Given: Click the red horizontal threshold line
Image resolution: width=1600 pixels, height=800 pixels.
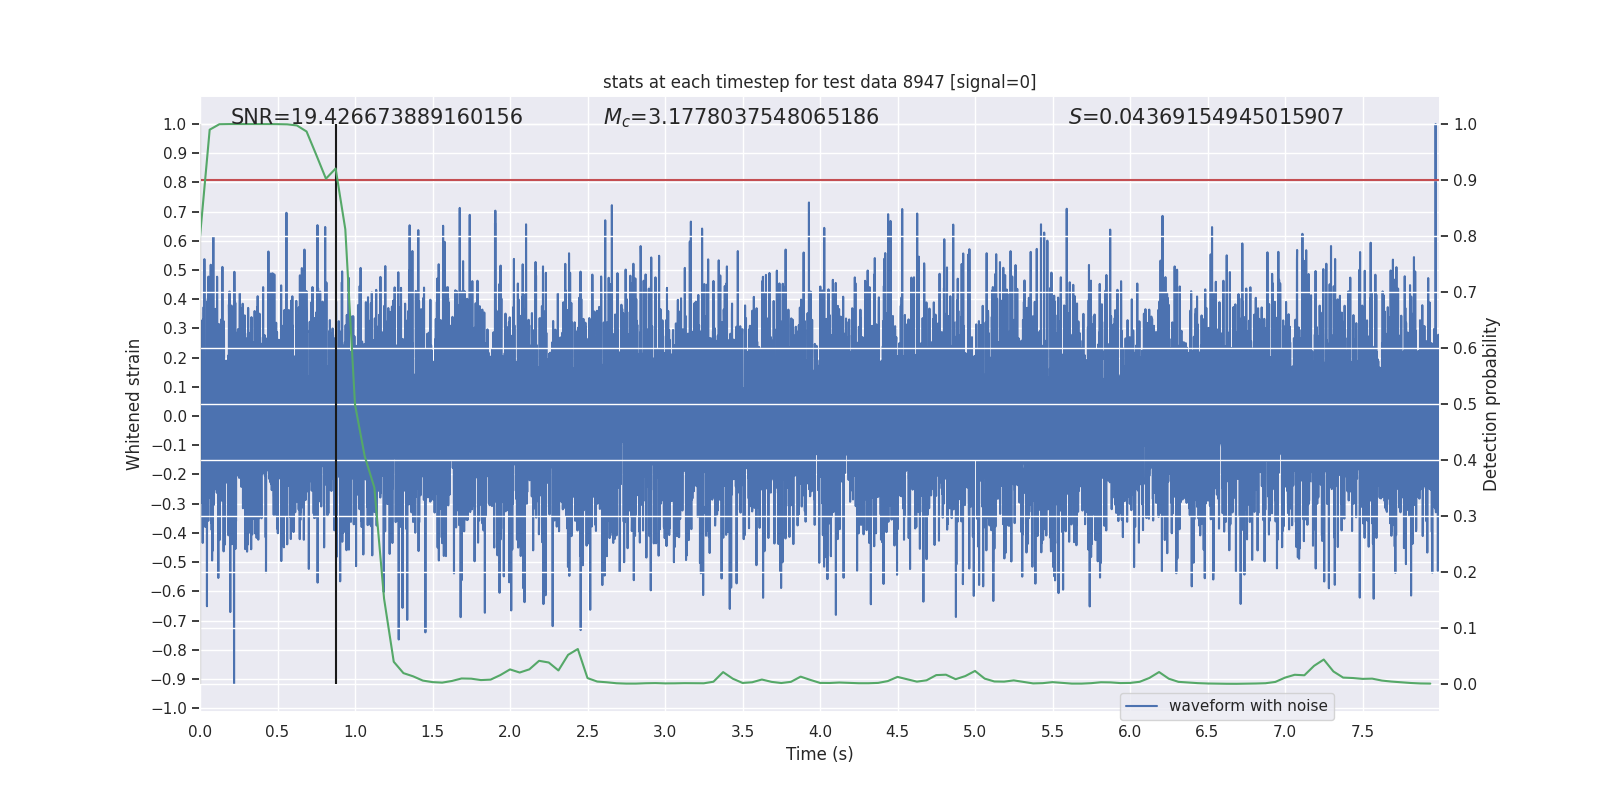Looking at the screenshot, I should point(820,181).
